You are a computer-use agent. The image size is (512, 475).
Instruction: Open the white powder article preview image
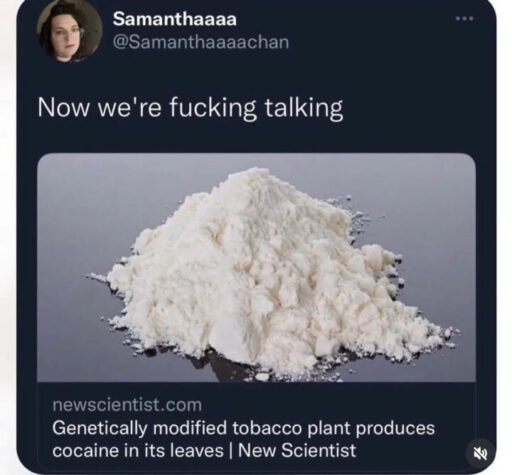(256, 268)
